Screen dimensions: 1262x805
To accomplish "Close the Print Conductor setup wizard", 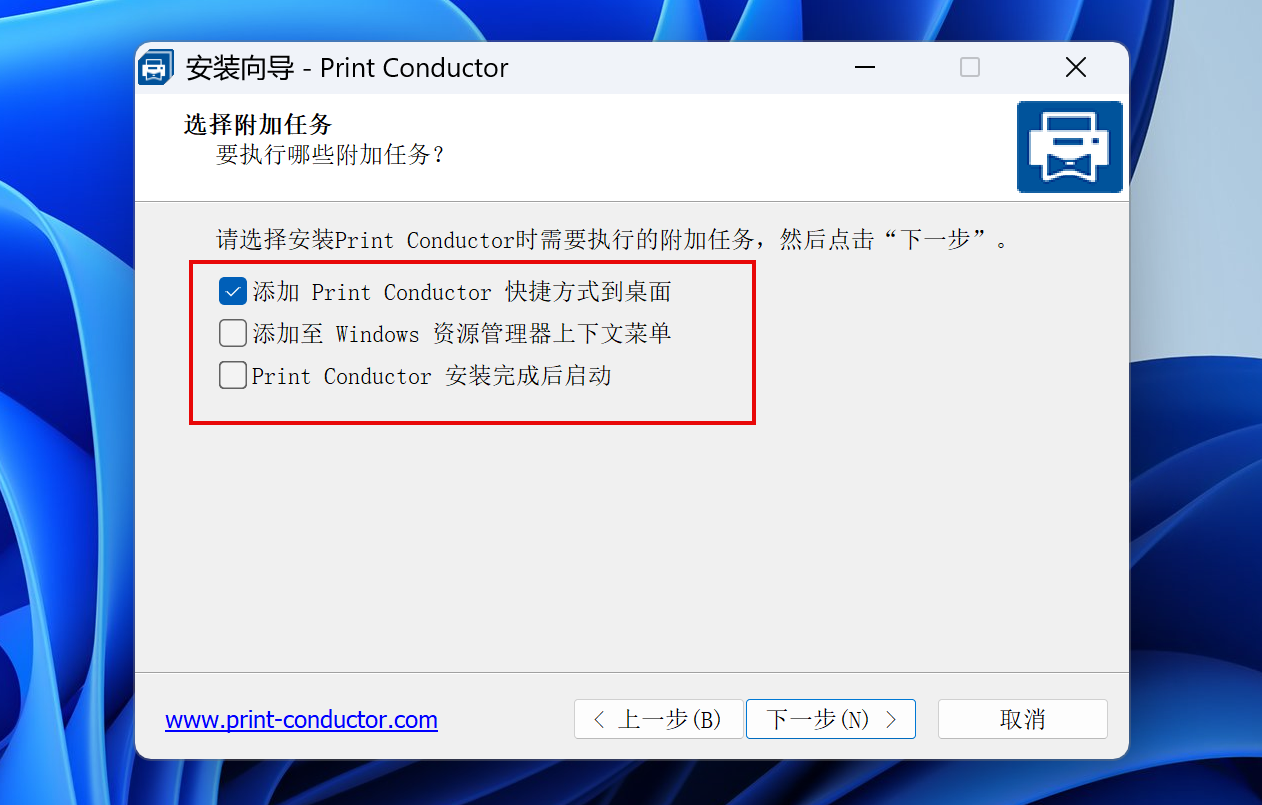I will pyautogui.click(x=1076, y=68).
